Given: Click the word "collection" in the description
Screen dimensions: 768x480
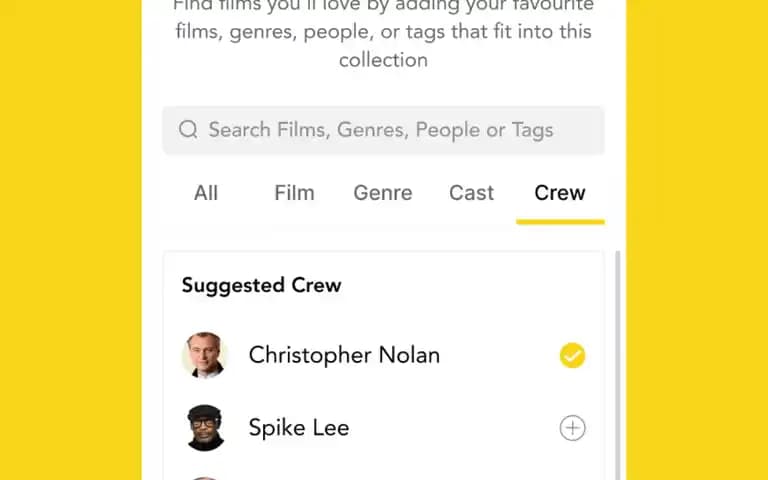Looking at the screenshot, I should point(384,60).
